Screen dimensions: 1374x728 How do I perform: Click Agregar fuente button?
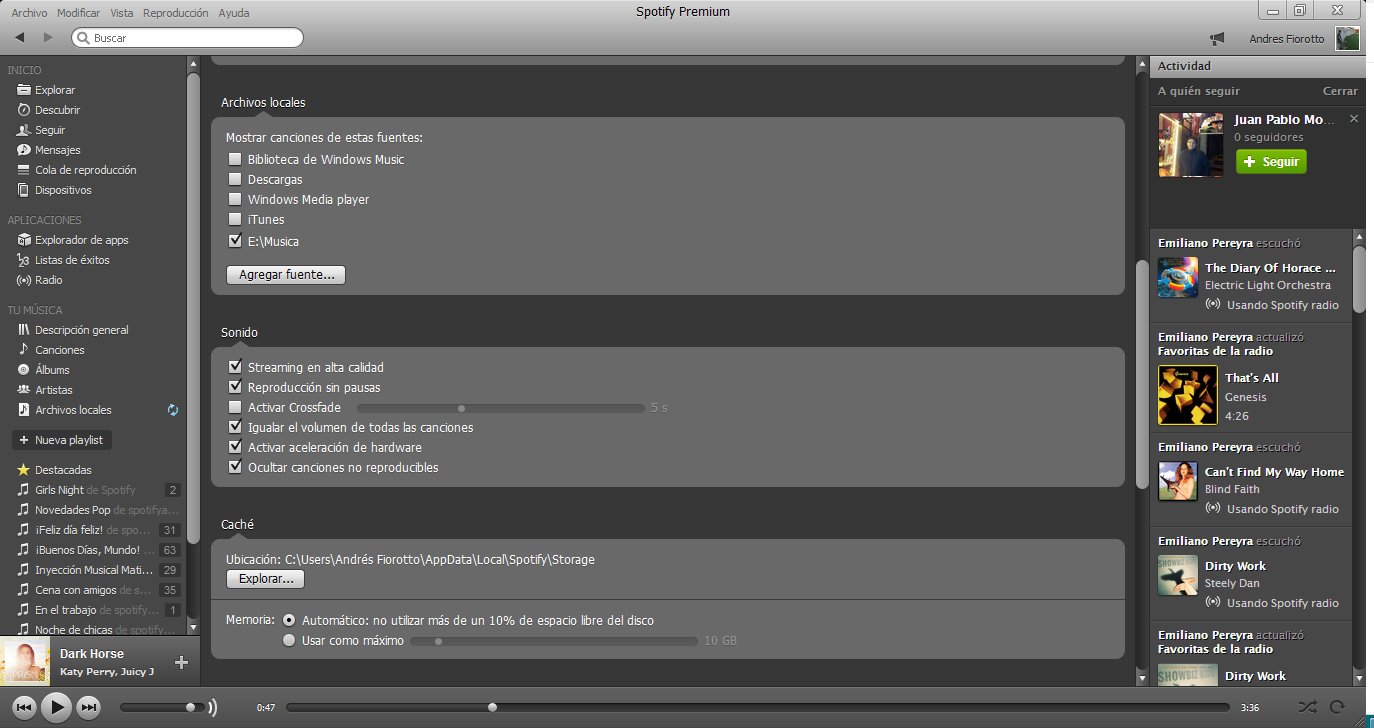(x=286, y=274)
